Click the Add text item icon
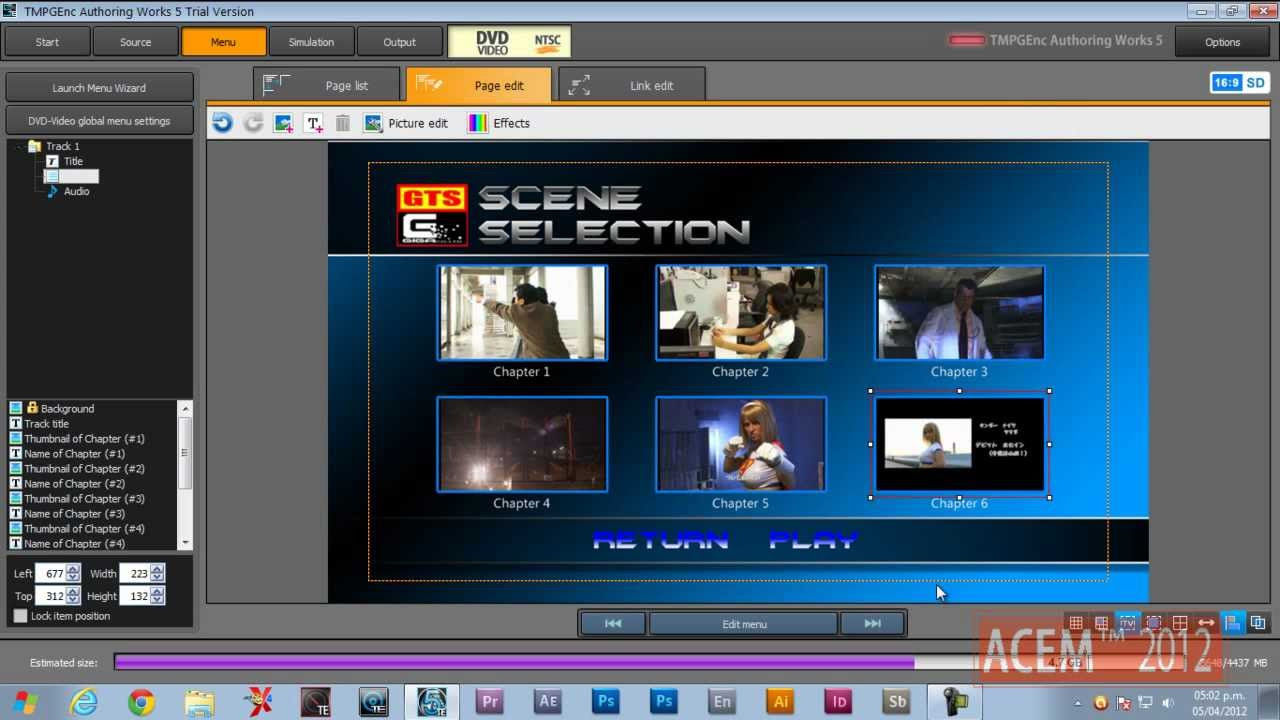 click(313, 123)
